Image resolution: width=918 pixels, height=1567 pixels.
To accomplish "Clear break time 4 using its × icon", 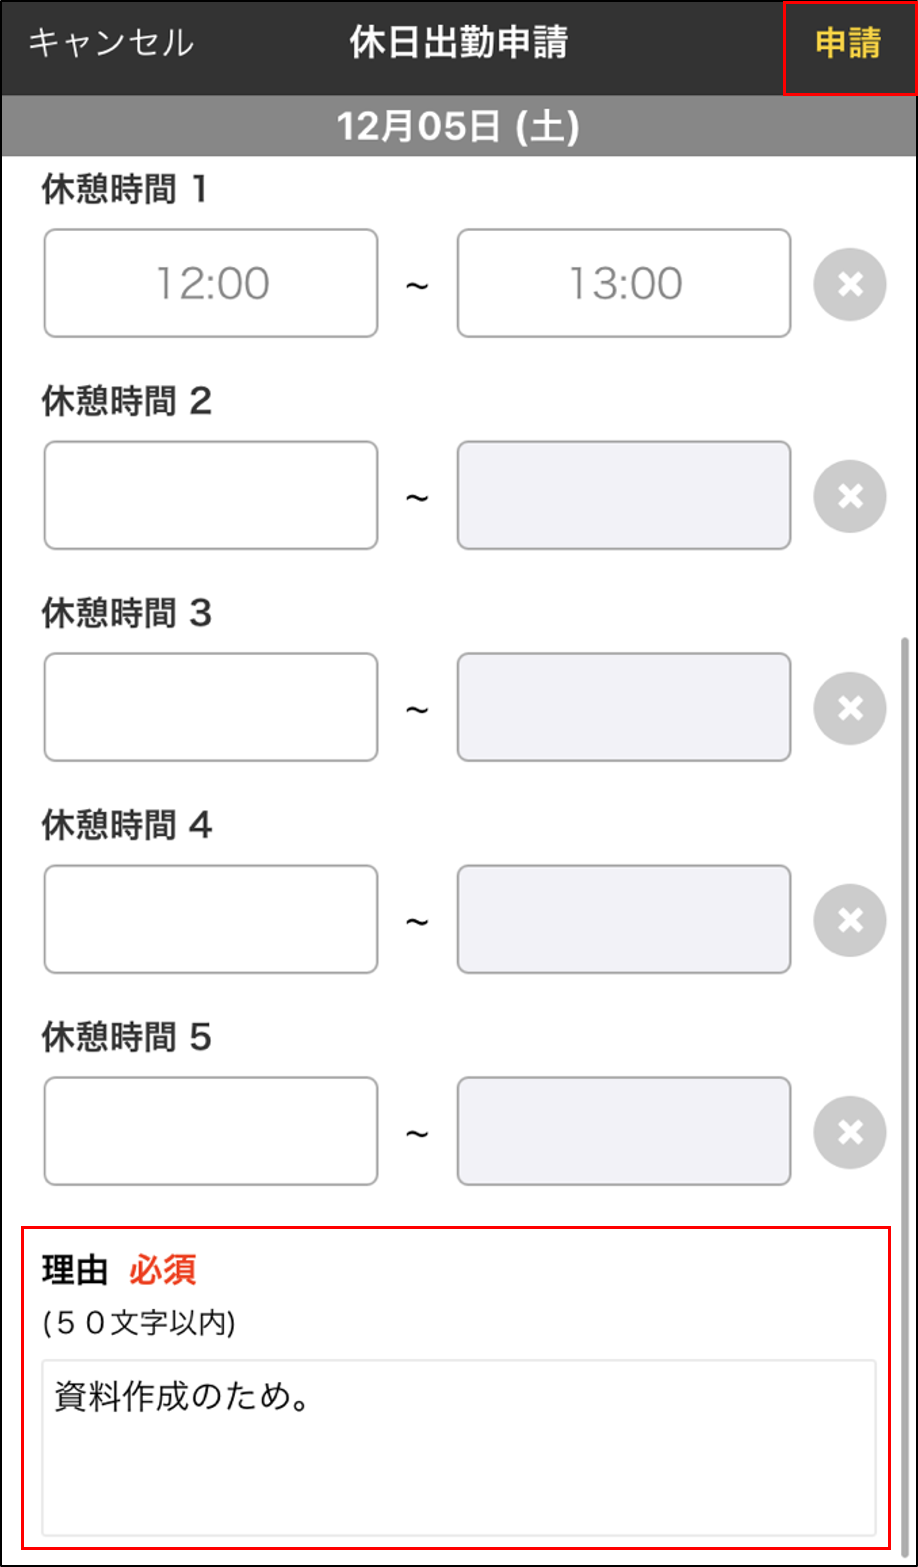I will click(x=849, y=919).
